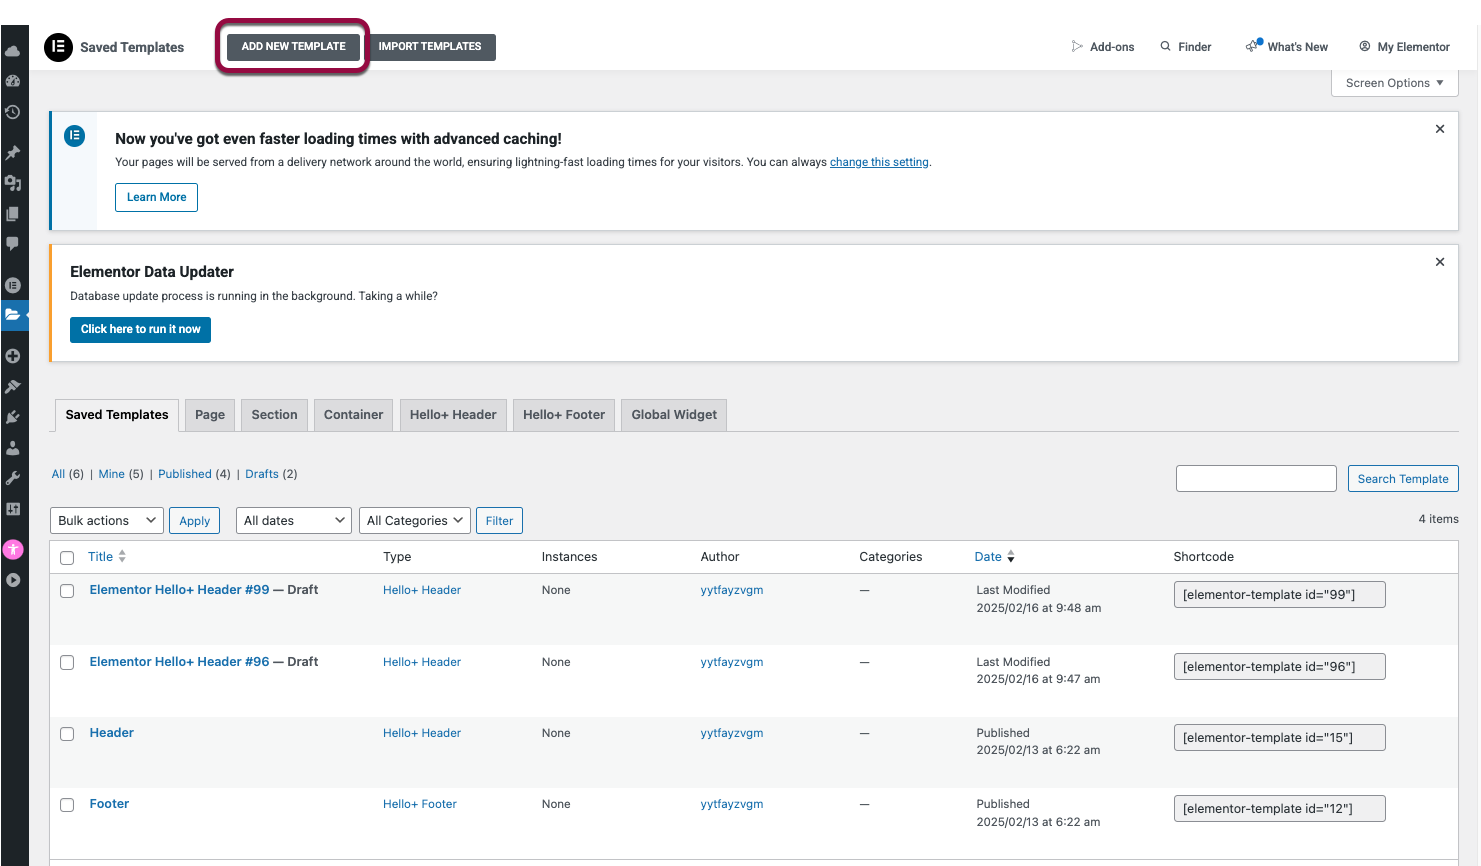Filter list by Mine (5)

(x=121, y=474)
